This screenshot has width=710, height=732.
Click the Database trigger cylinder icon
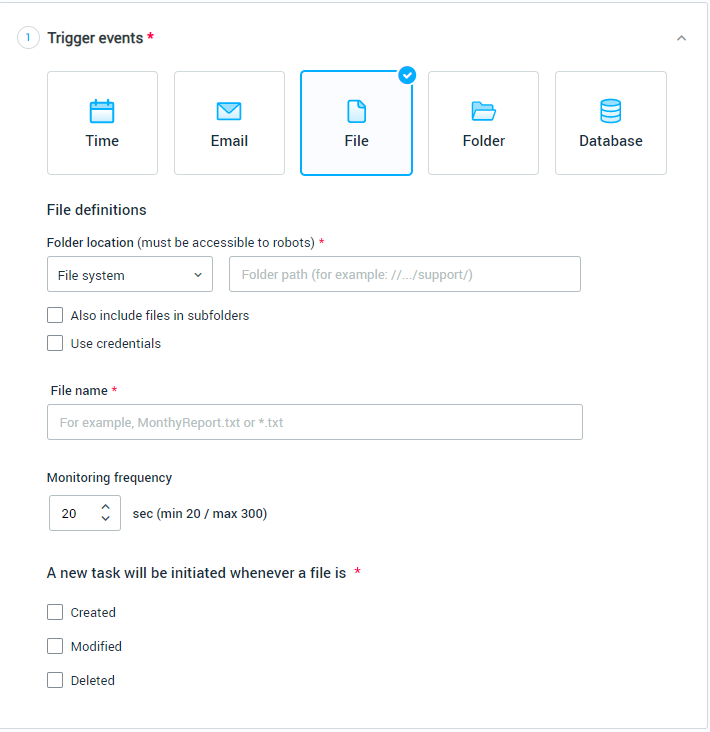tap(611, 111)
